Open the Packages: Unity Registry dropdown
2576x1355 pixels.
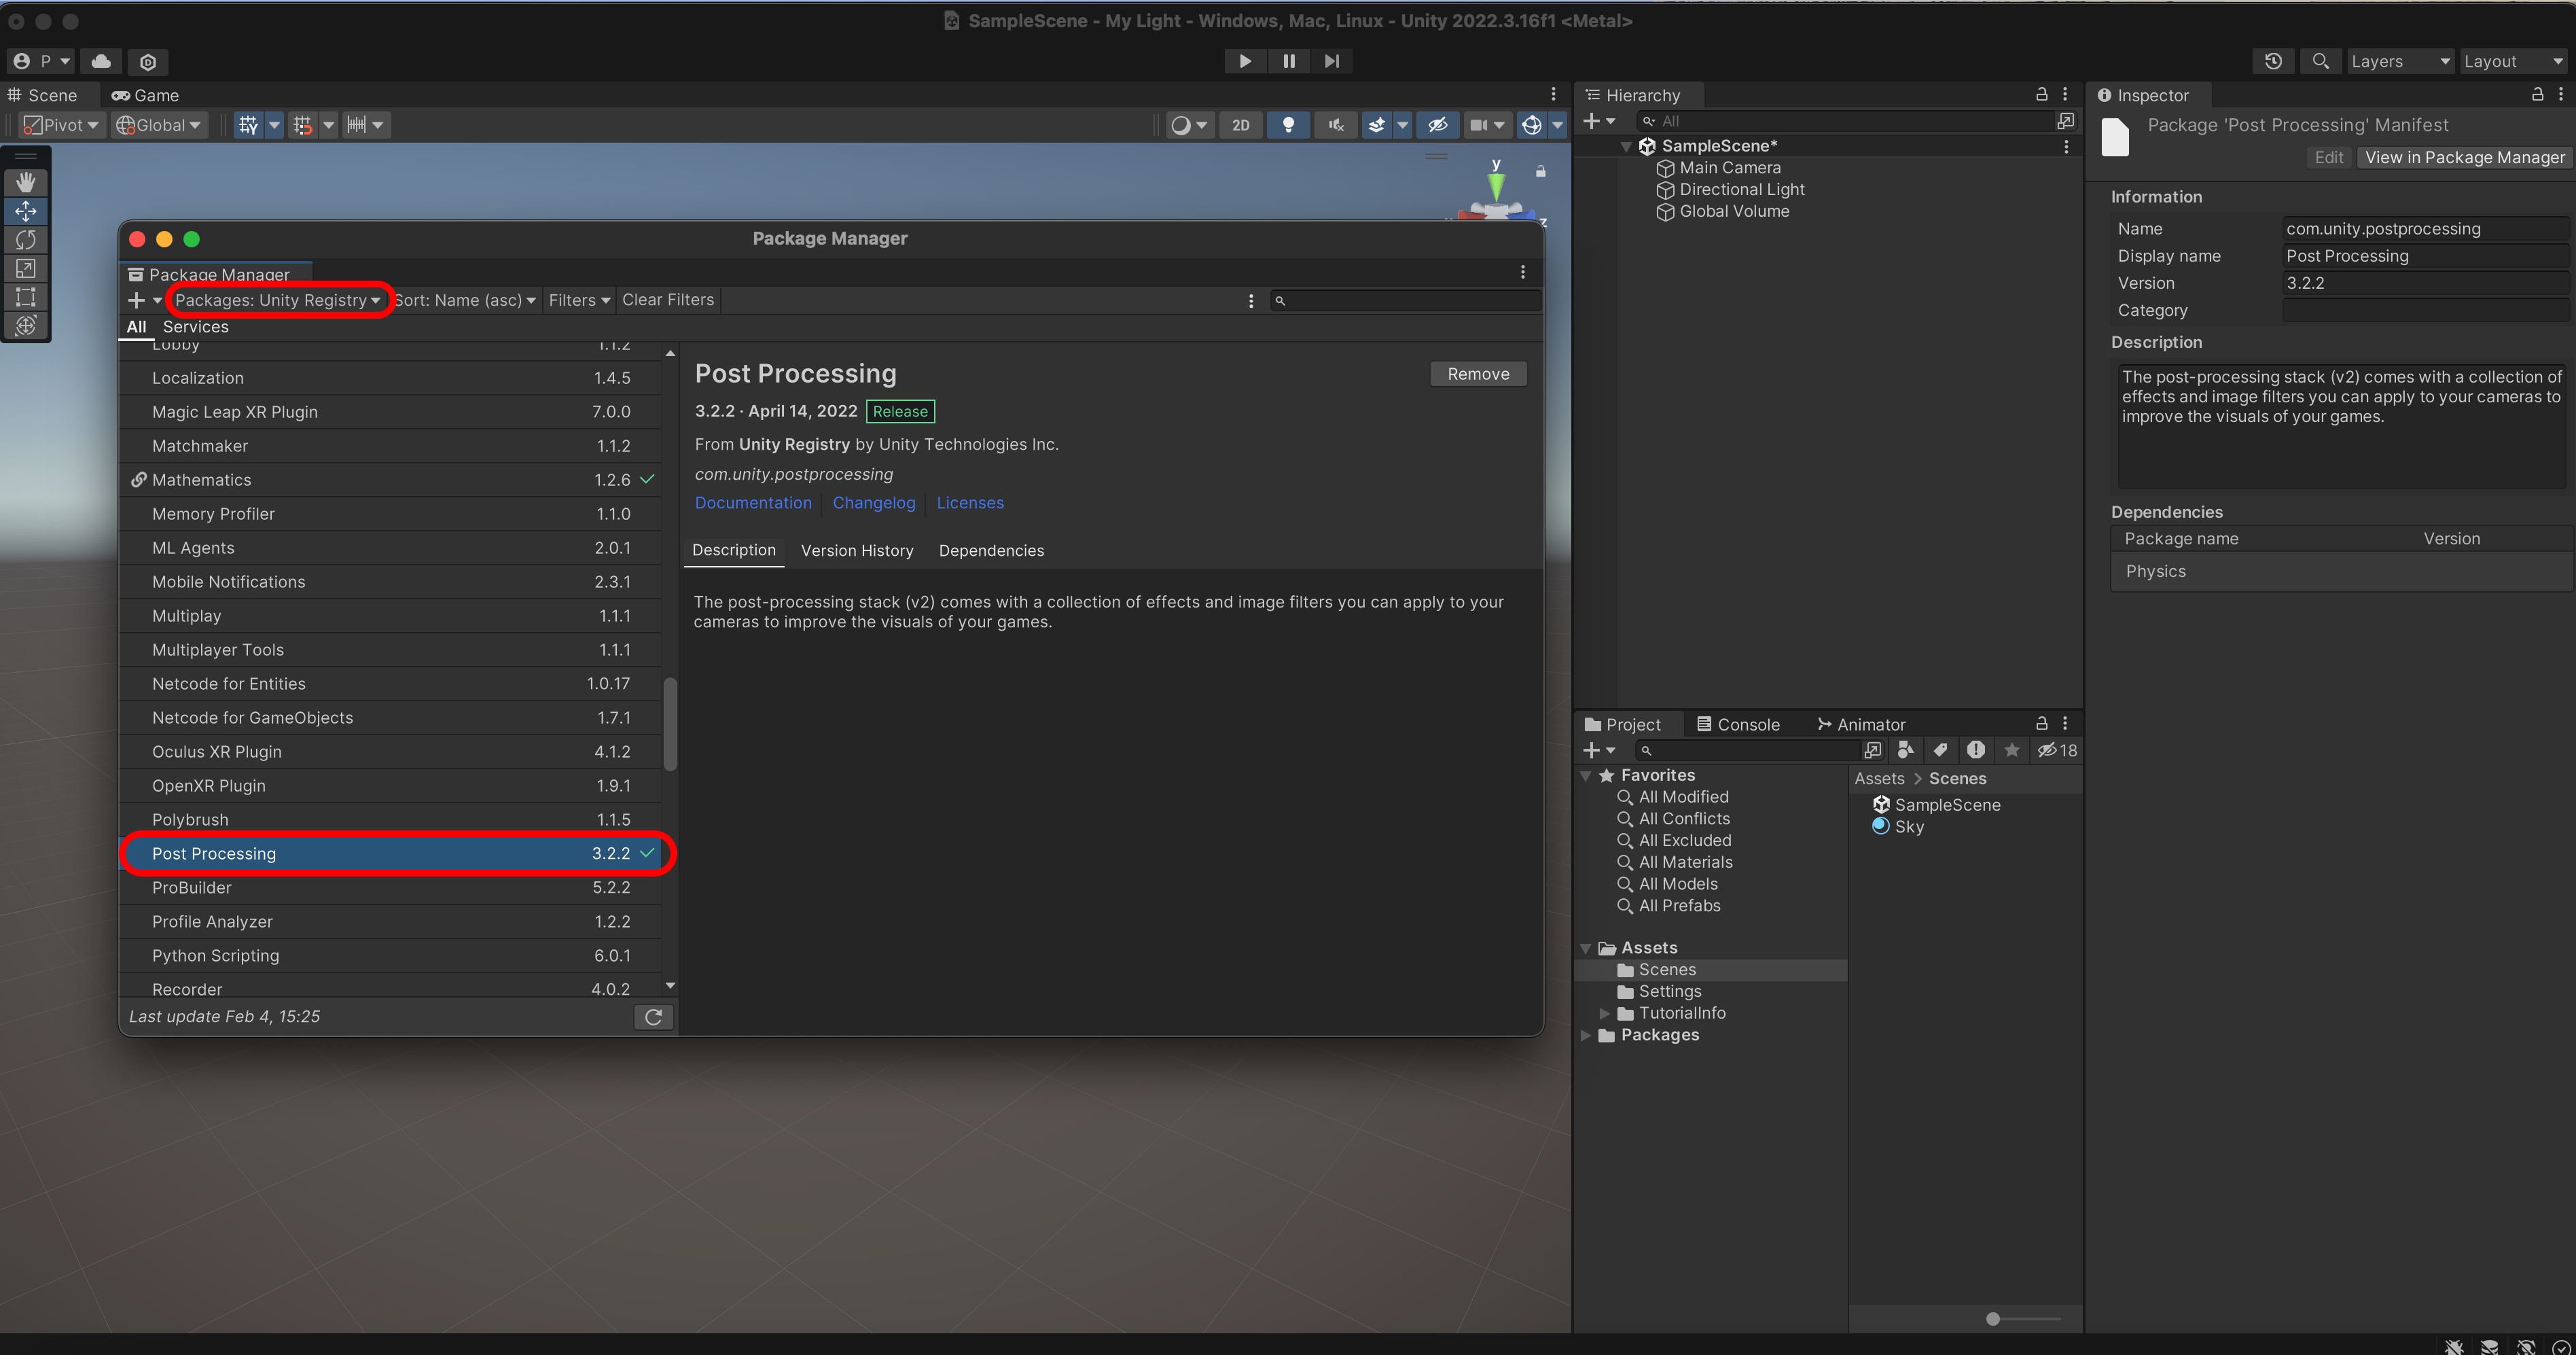[x=277, y=300]
